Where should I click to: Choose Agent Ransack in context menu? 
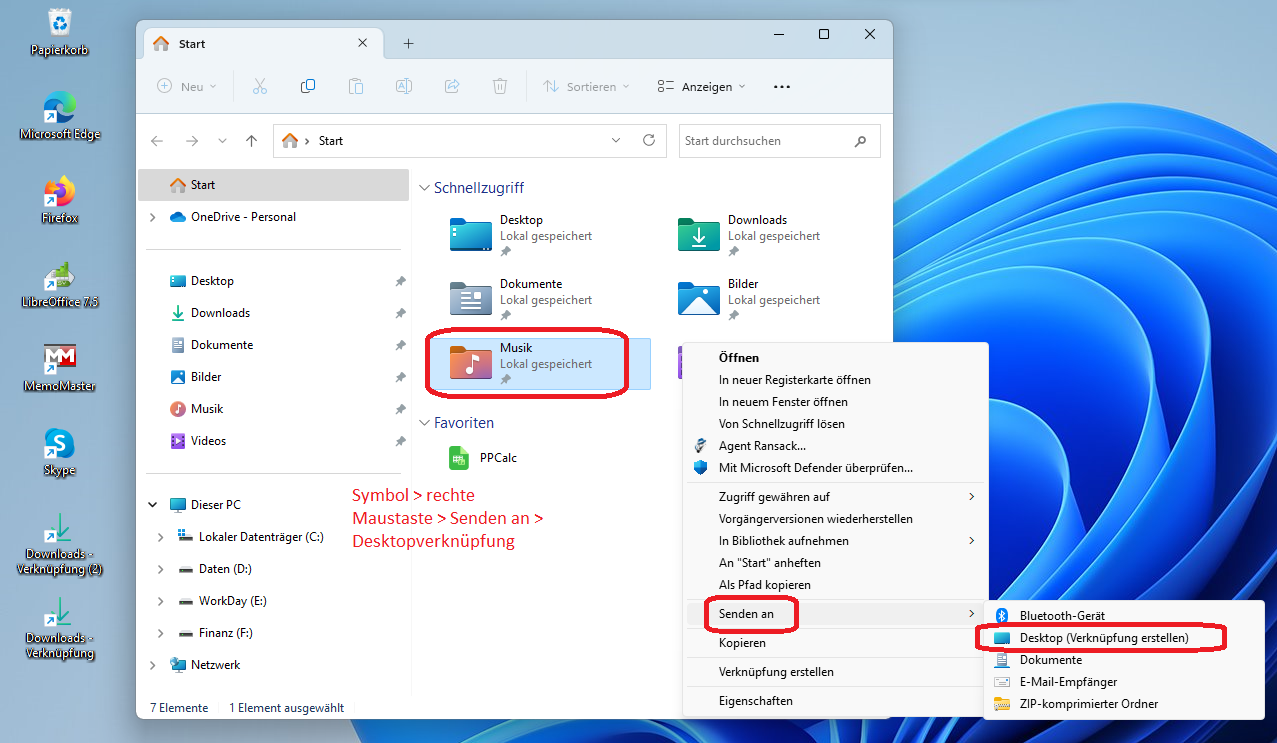tap(834, 446)
